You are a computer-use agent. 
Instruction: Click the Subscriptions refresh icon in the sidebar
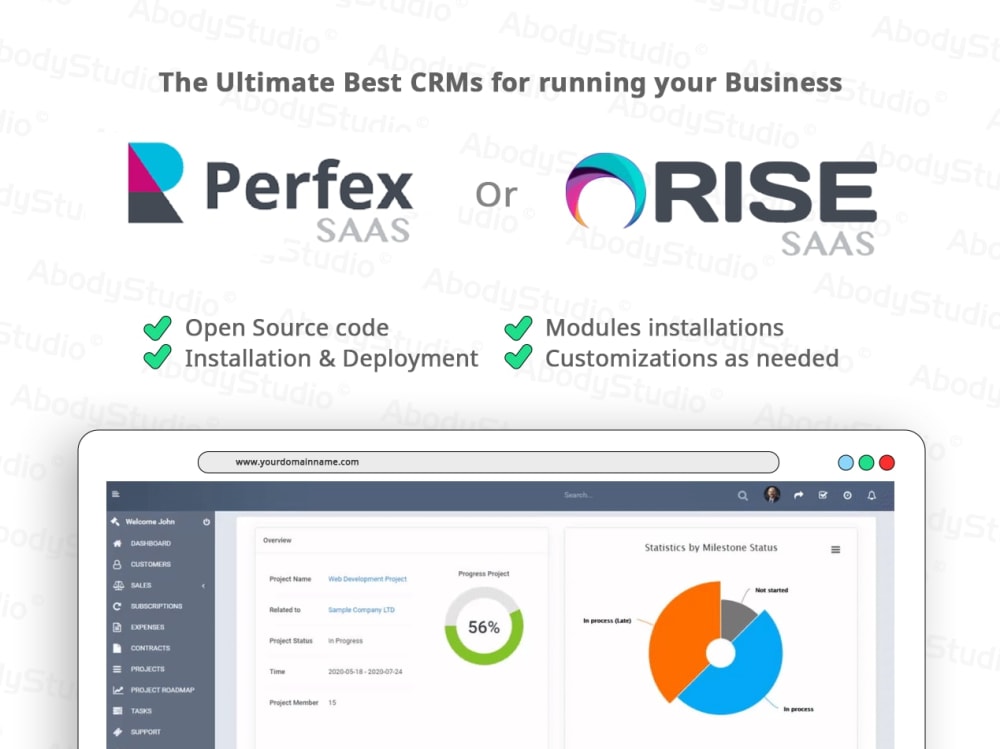coord(117,606)
